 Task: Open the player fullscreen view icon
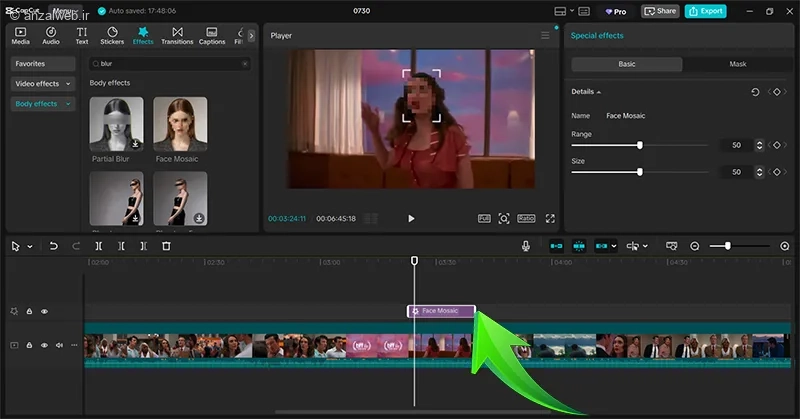tap(550, 218)
